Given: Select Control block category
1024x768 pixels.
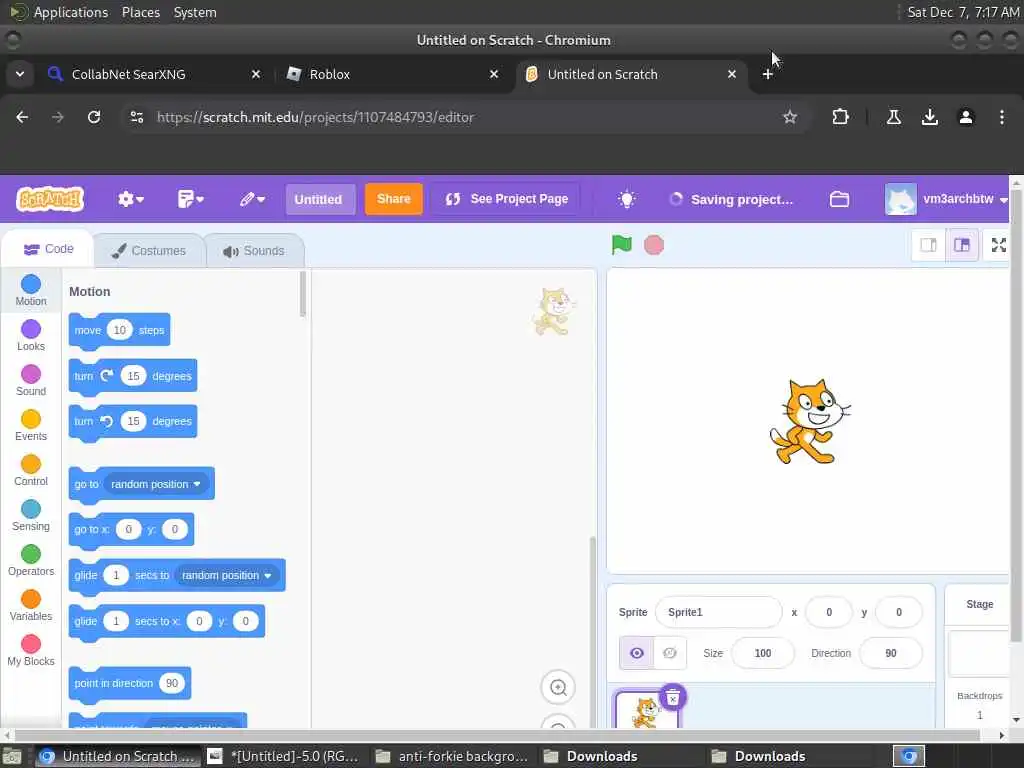Looking at the screenshot, I should [31, 471].
